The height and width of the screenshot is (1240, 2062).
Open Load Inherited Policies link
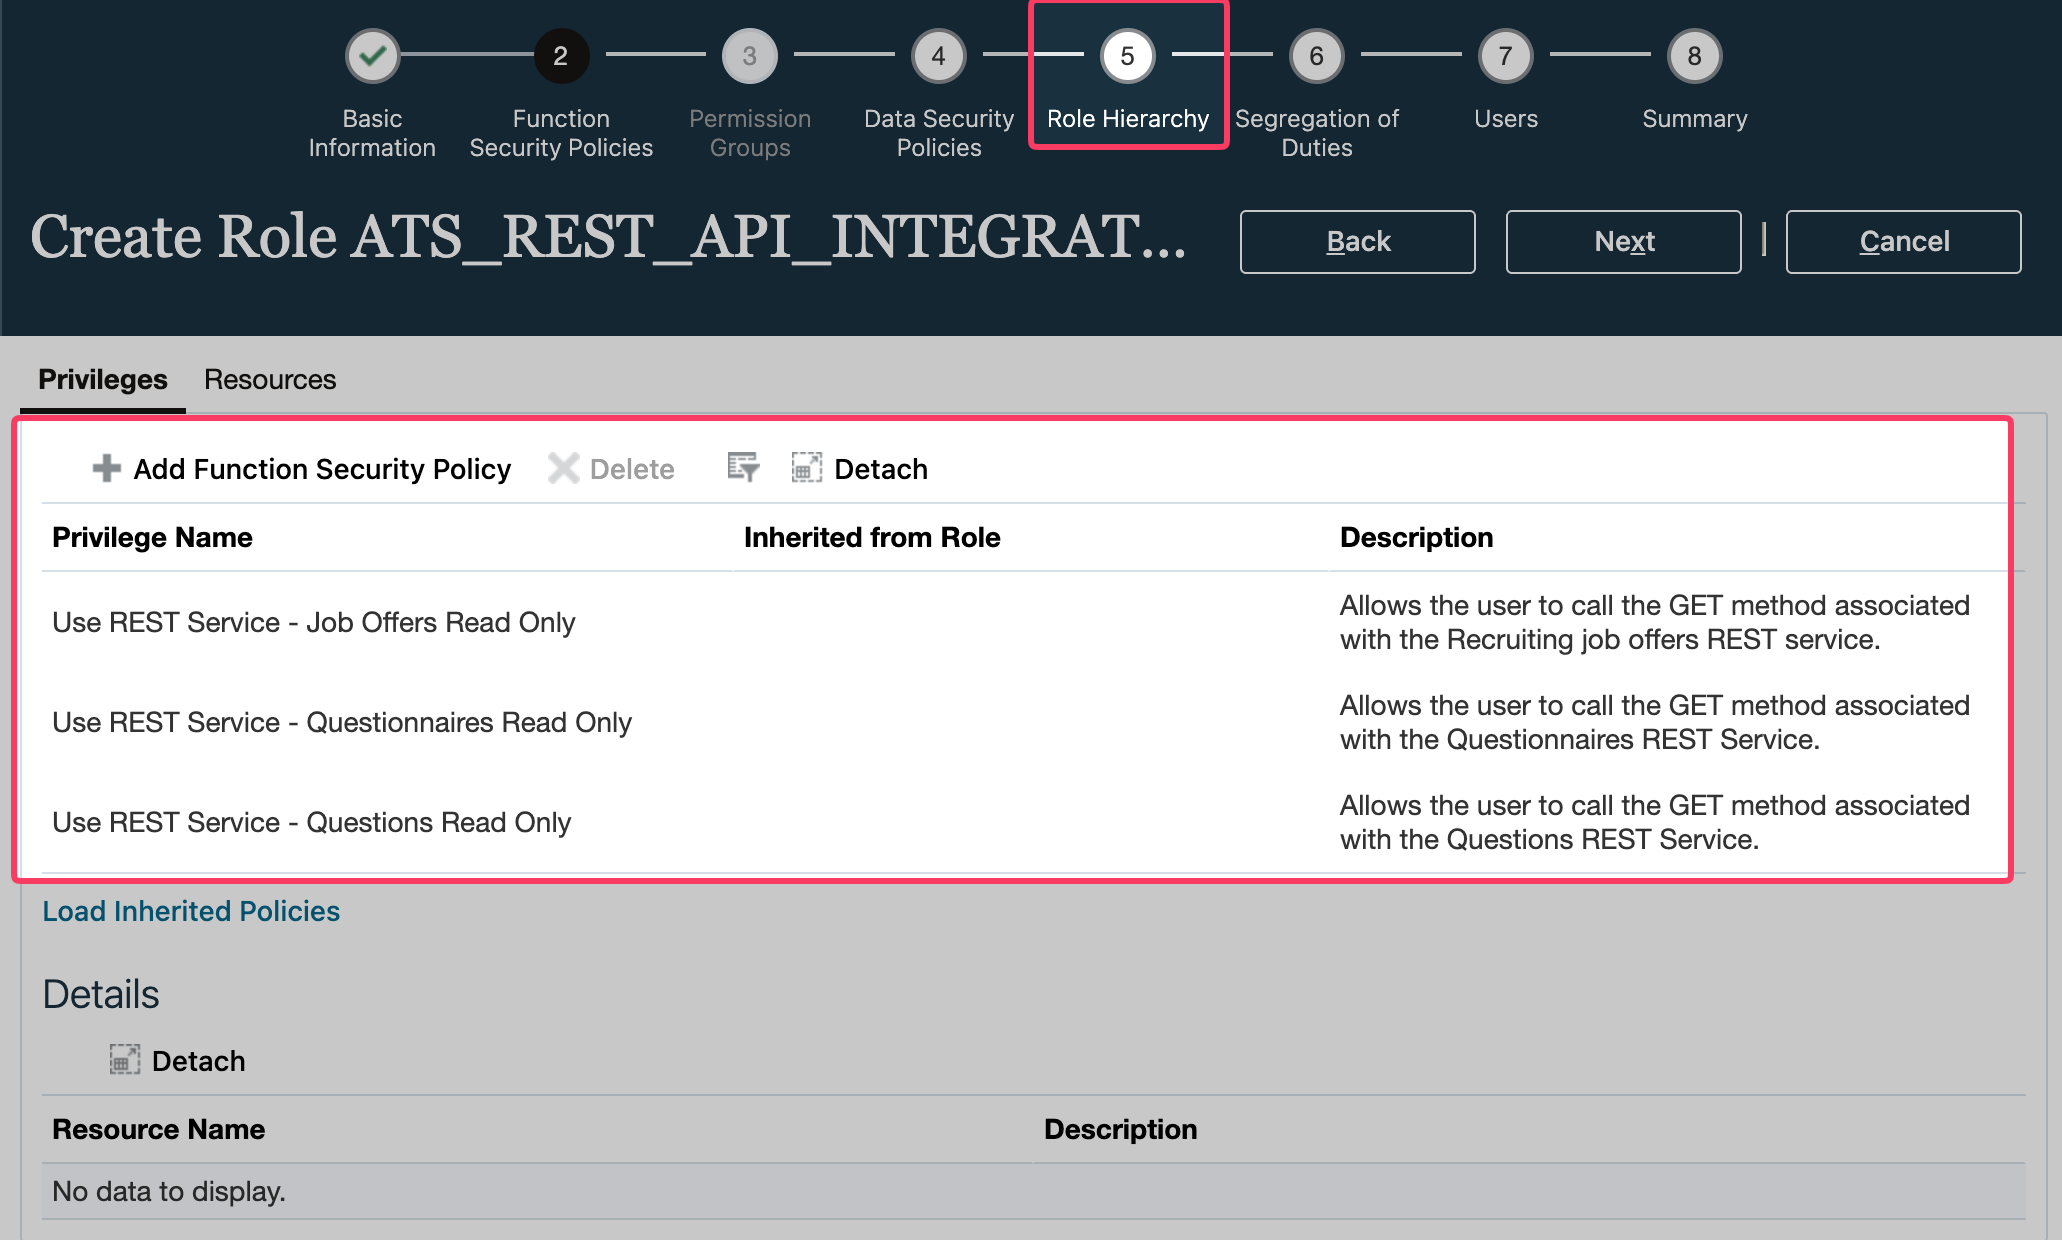pyautogui.click(x=191, y=911)
